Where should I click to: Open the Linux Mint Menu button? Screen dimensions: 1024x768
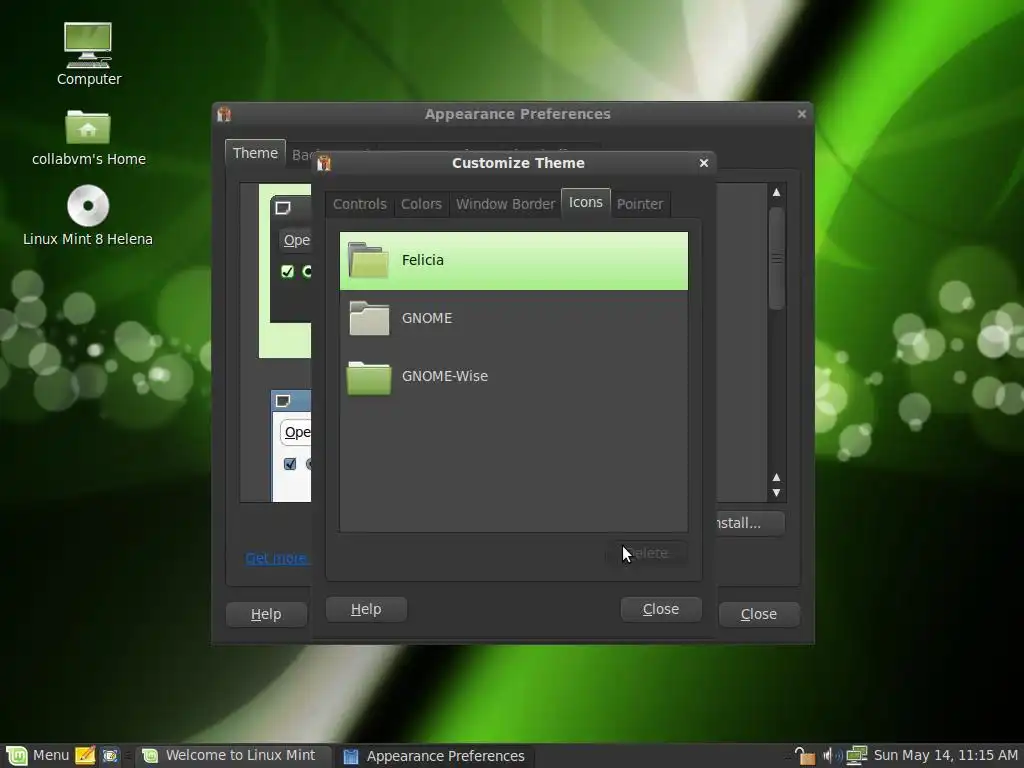(x=37, y=756)
